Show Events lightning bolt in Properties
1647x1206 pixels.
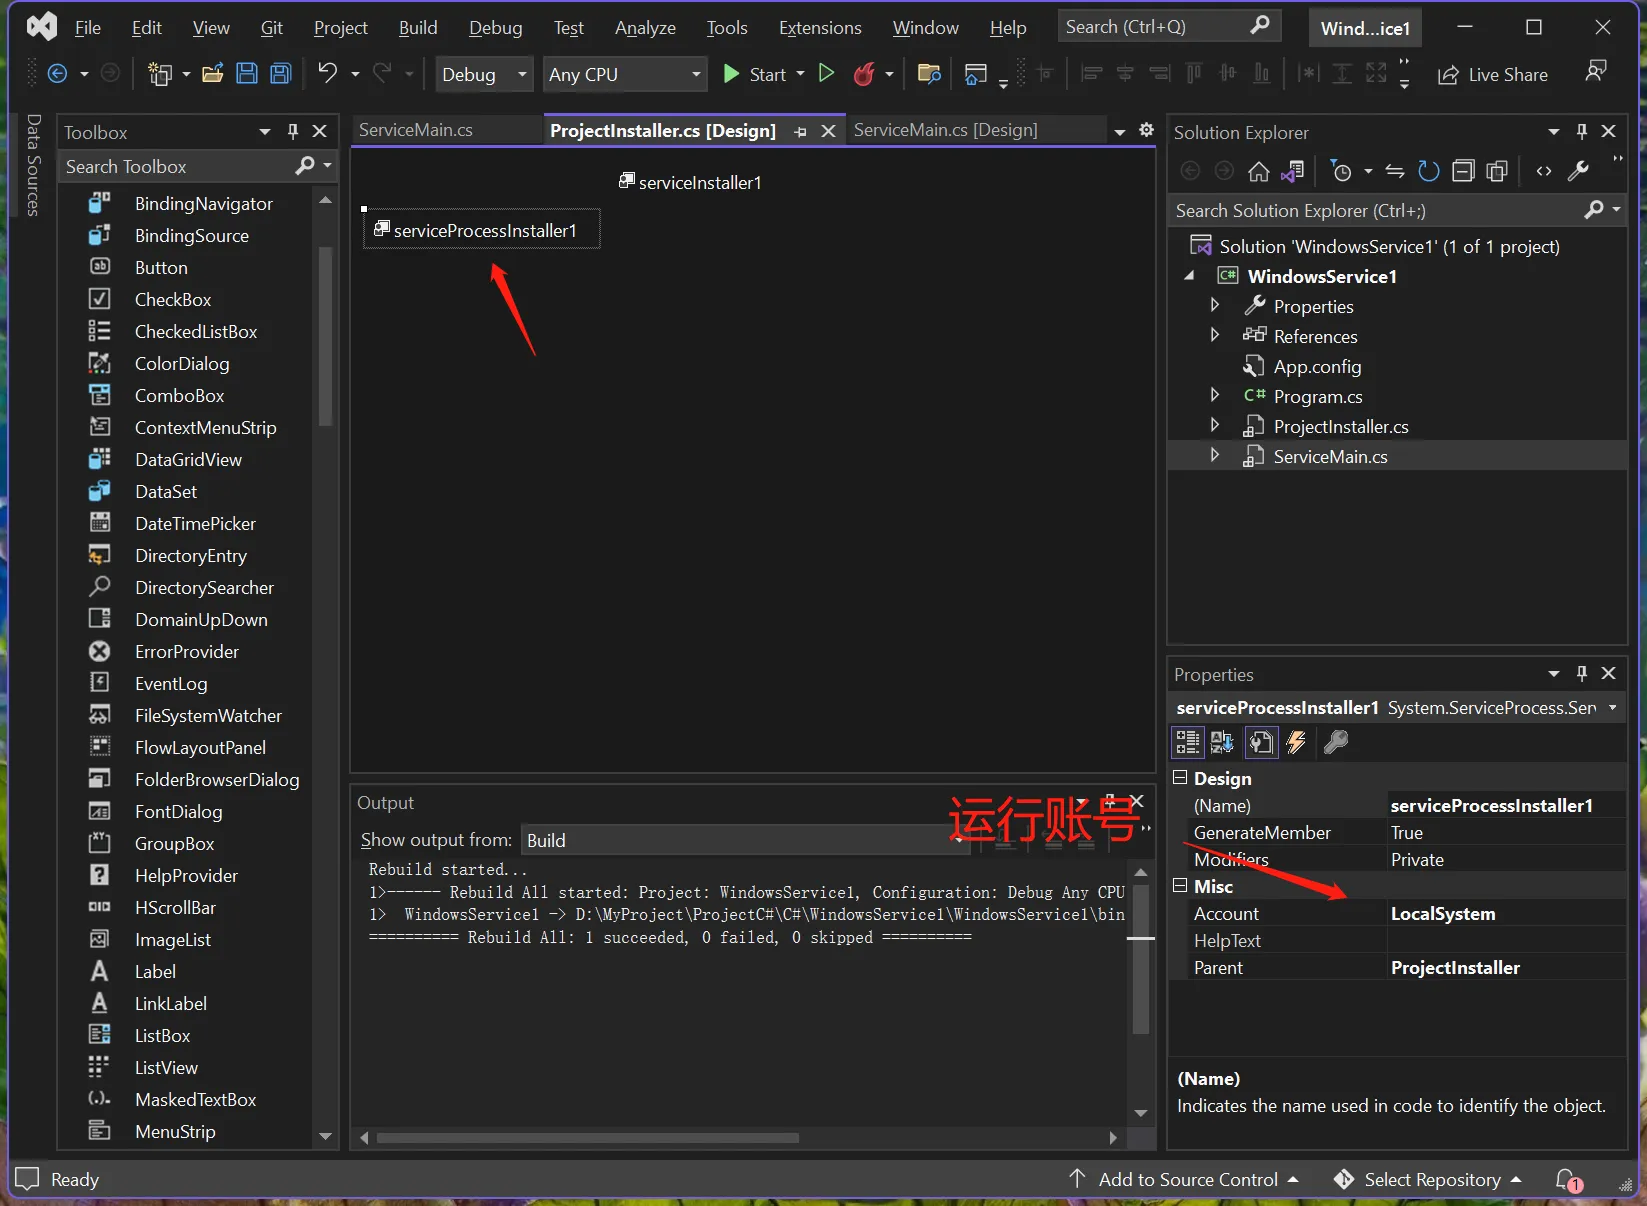[1296, 742]
